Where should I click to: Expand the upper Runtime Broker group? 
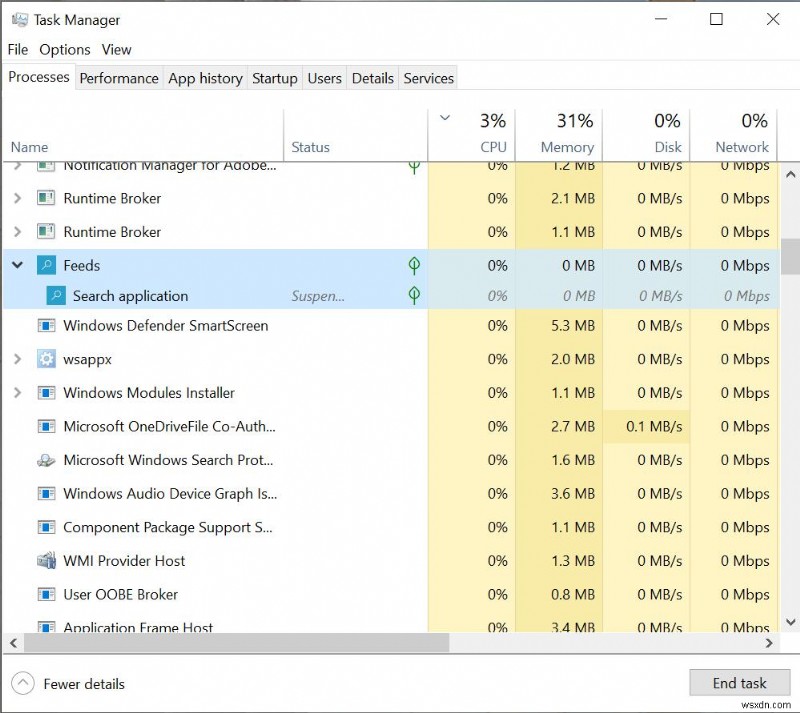pyautogui.click(x=17, y=198)
